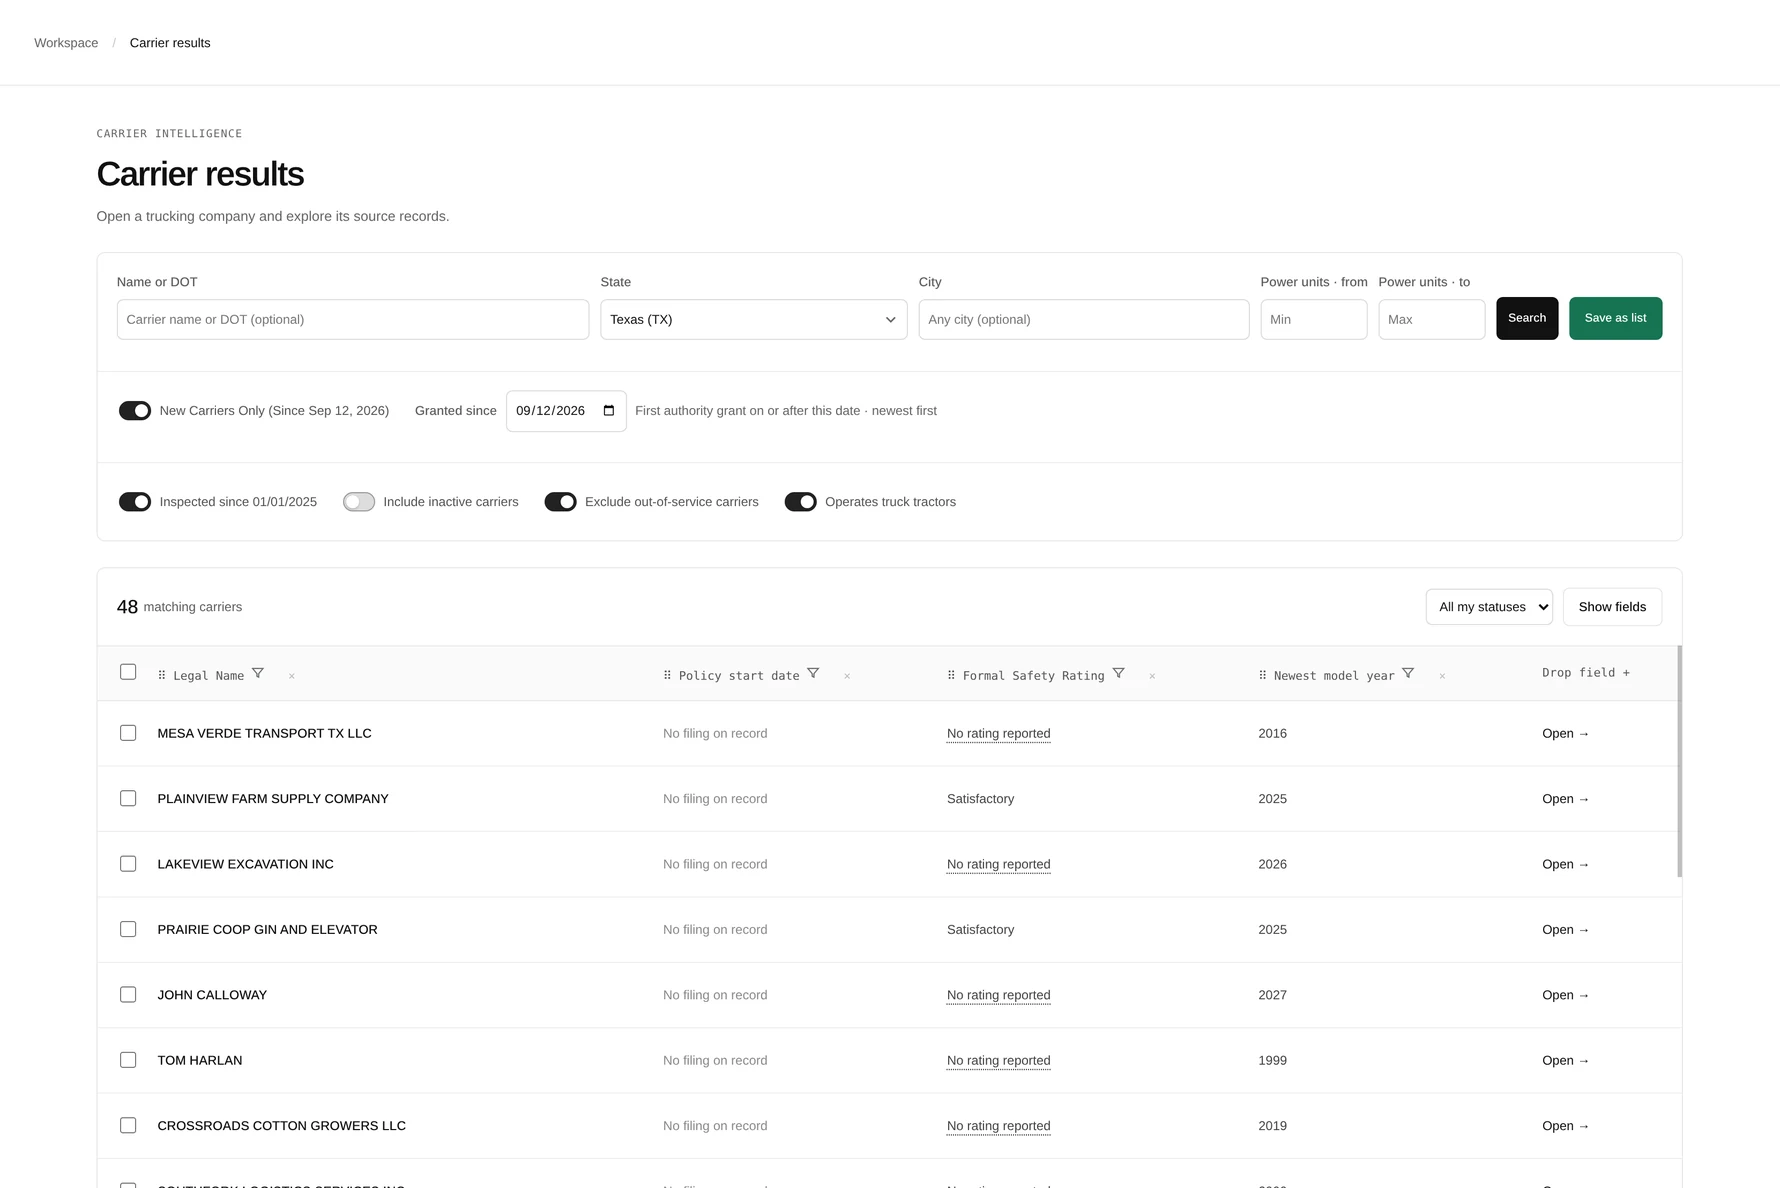Turn off Exclude out-of-service carriers
Screen dimensions: 1780x1188
click(560, 502)
